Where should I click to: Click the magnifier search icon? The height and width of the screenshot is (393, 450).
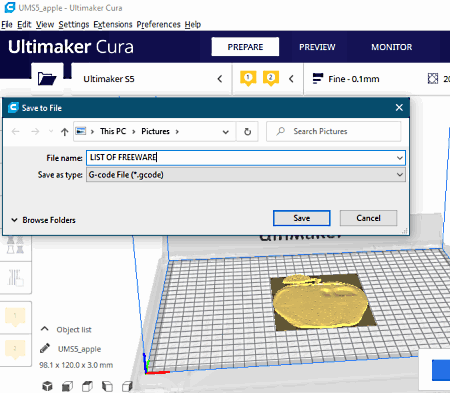(281, 131)
